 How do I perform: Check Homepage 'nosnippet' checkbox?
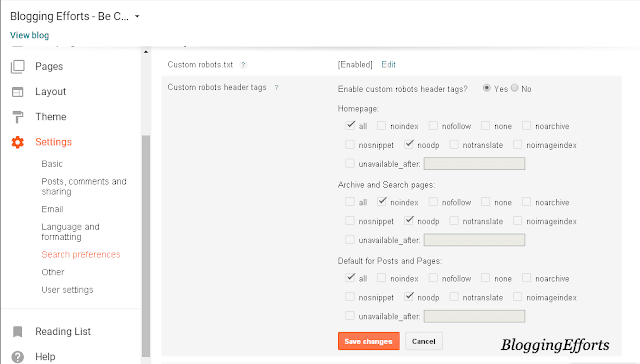point(350,144)
